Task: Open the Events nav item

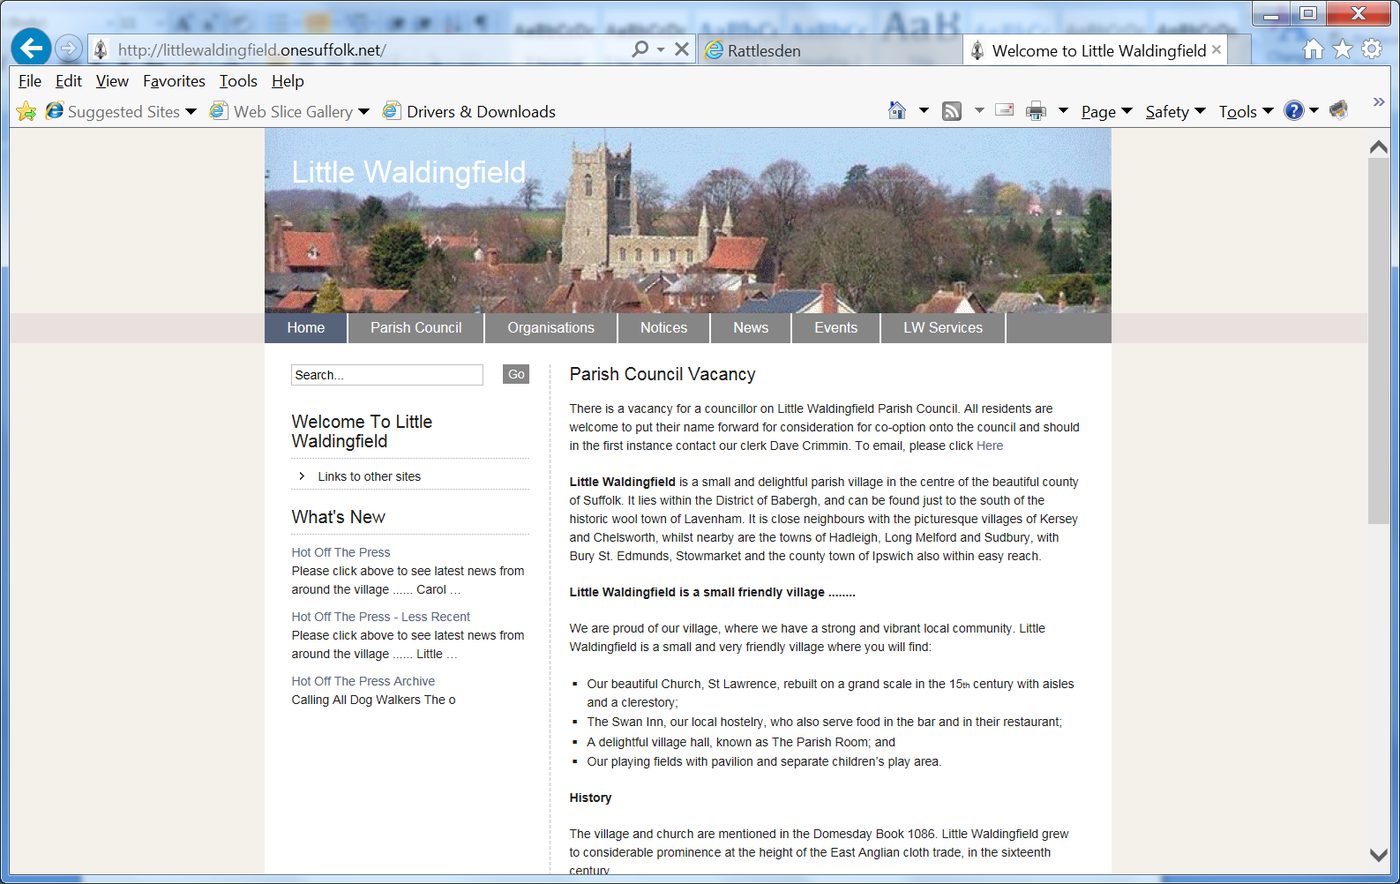Action: click(836, 328)
